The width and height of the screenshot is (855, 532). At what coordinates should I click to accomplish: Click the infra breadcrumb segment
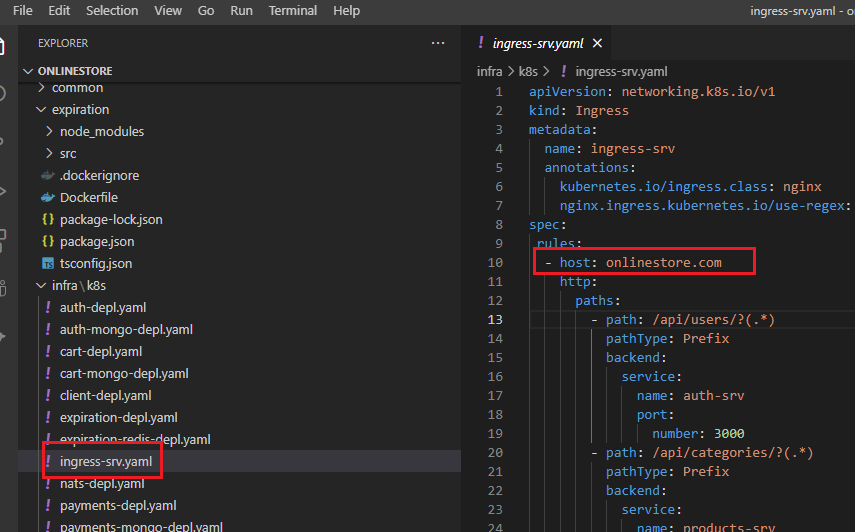click(490, 71)
